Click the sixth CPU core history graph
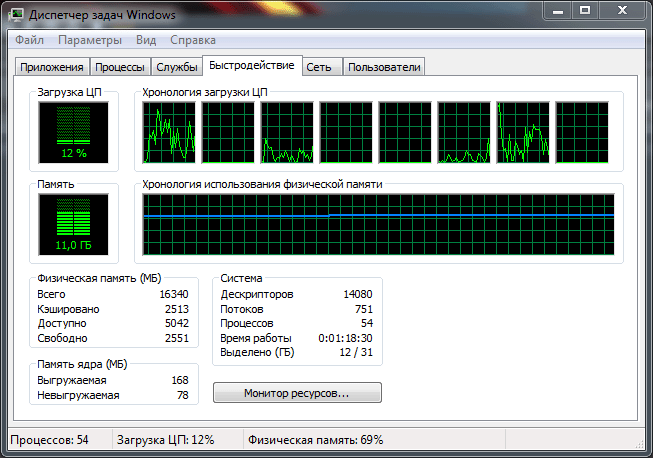 [464, 133]
